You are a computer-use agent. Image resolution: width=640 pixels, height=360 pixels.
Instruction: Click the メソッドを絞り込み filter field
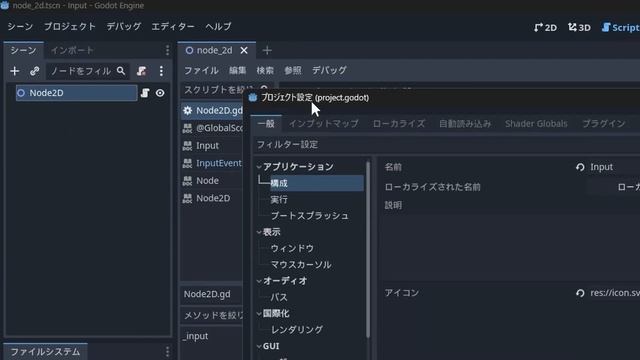pos(212,315)
